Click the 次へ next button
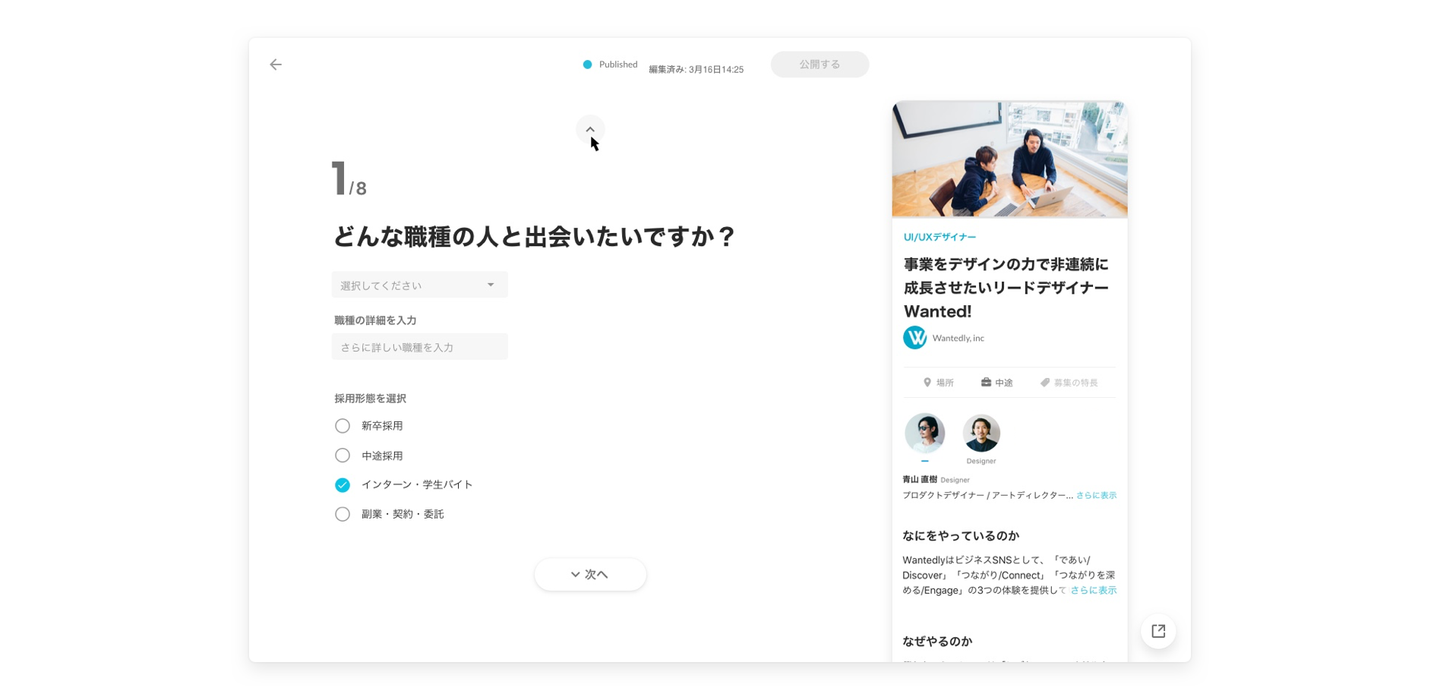The width and height of the screenshot is (1440, 700). pos(590,575)
